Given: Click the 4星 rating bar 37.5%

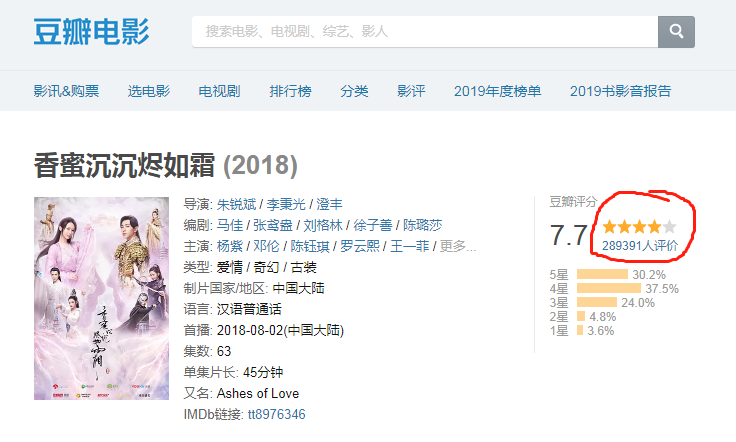Looking at the screenshot, I should (608, 289).
